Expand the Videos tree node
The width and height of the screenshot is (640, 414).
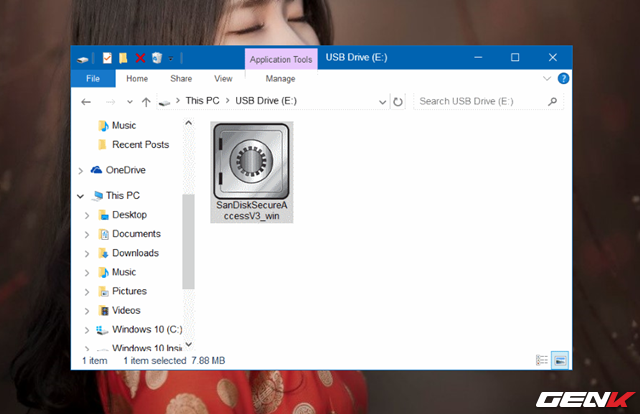point(87,311)
